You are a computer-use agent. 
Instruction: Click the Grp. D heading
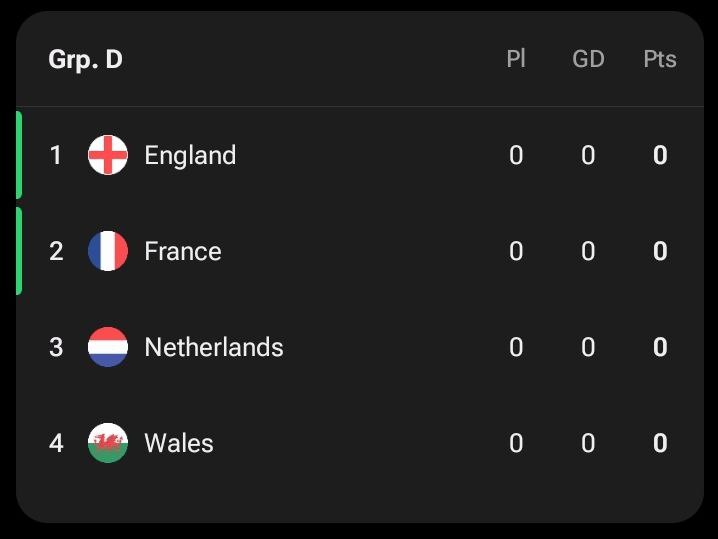tap(86, 60)
